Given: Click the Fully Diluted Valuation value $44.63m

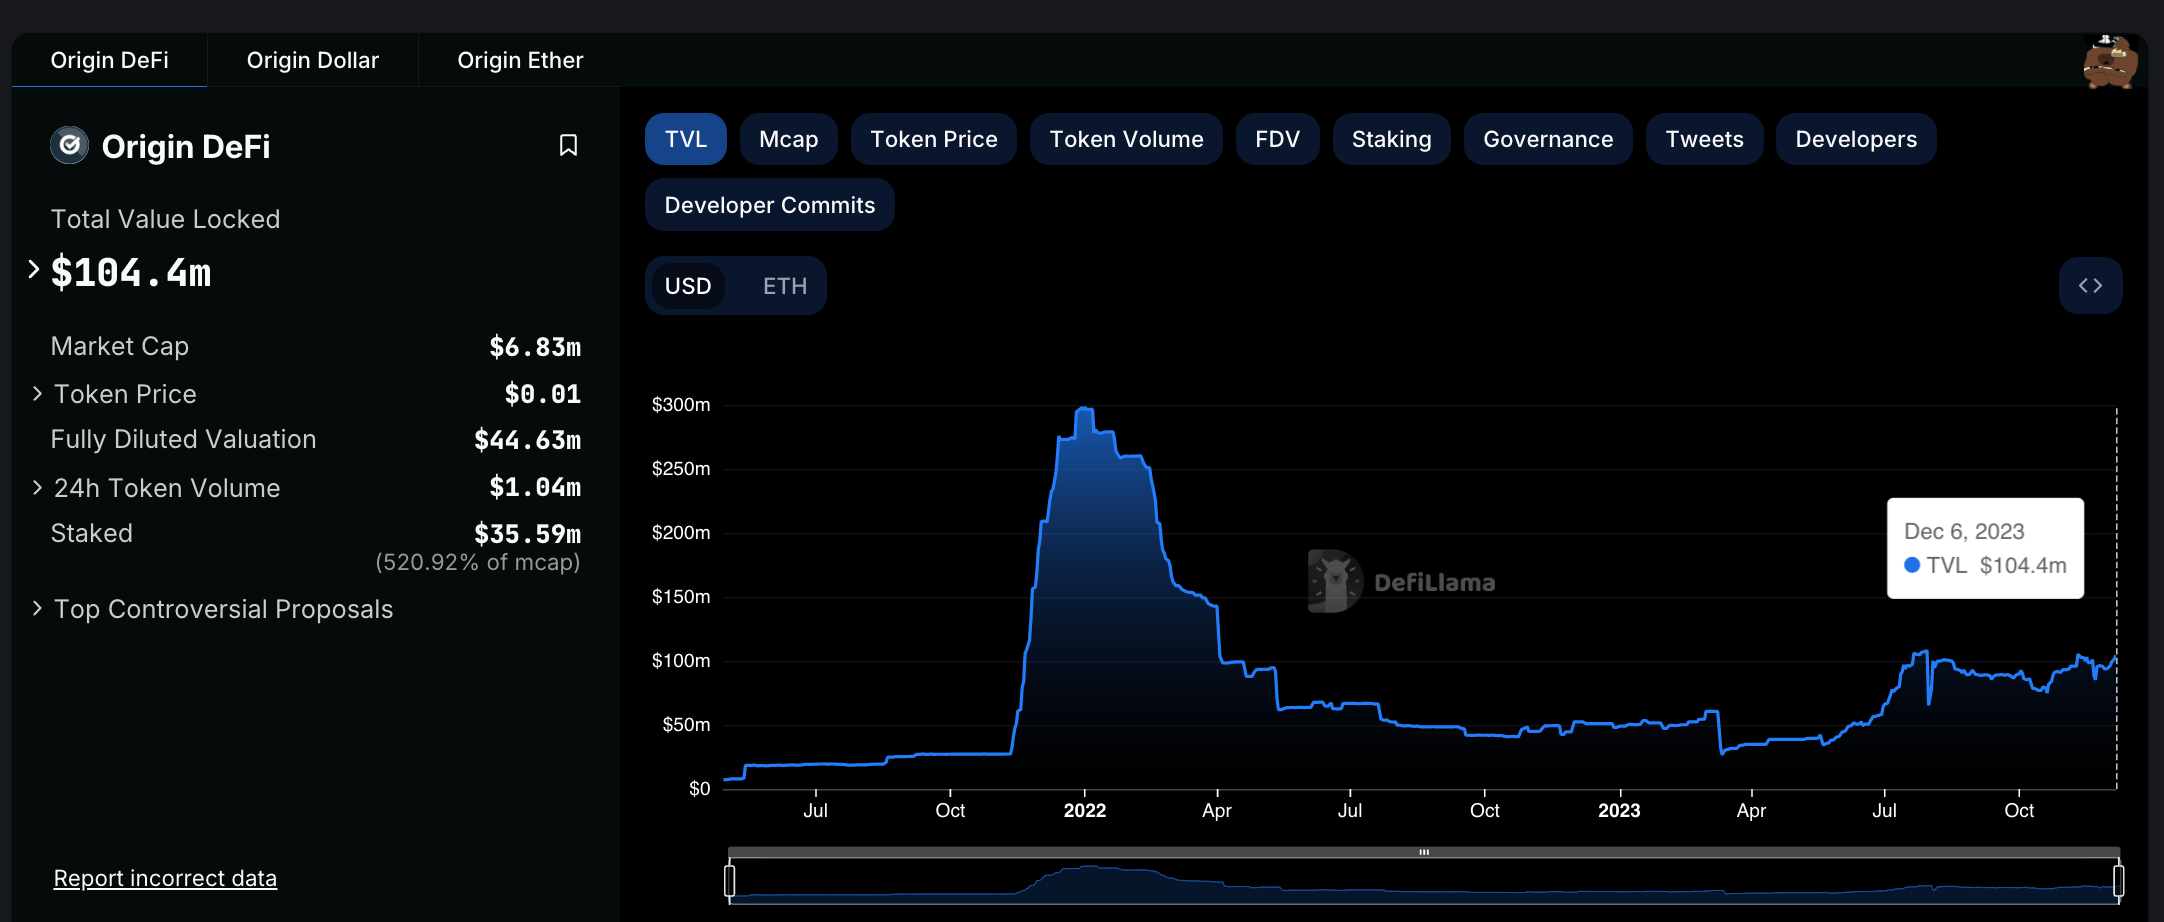Looking at the screenshot, I should tap(527, 440).
